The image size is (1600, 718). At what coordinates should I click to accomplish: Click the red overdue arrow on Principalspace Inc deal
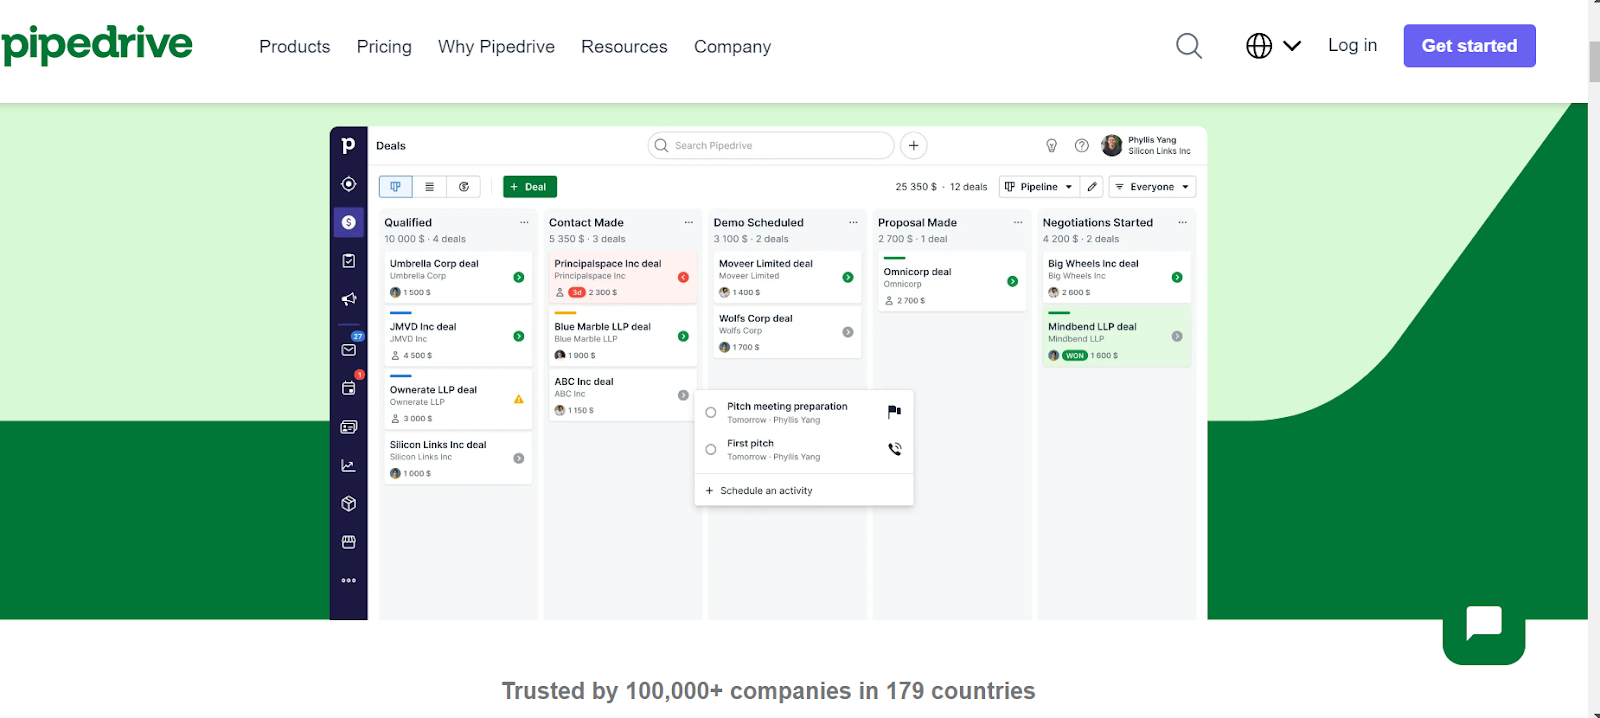coord(683,277)
